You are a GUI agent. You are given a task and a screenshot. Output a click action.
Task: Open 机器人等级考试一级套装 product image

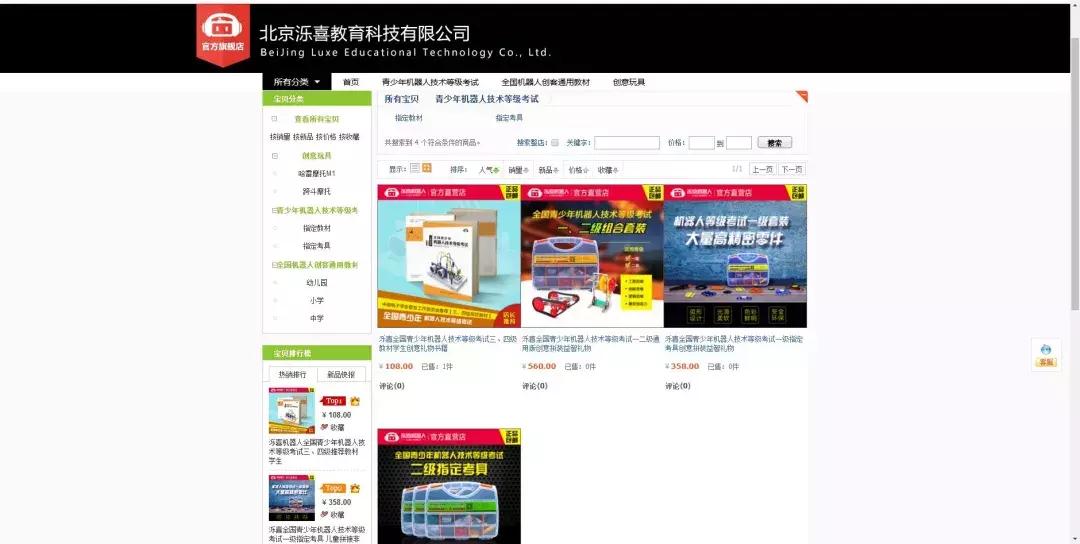coord(736,255)
